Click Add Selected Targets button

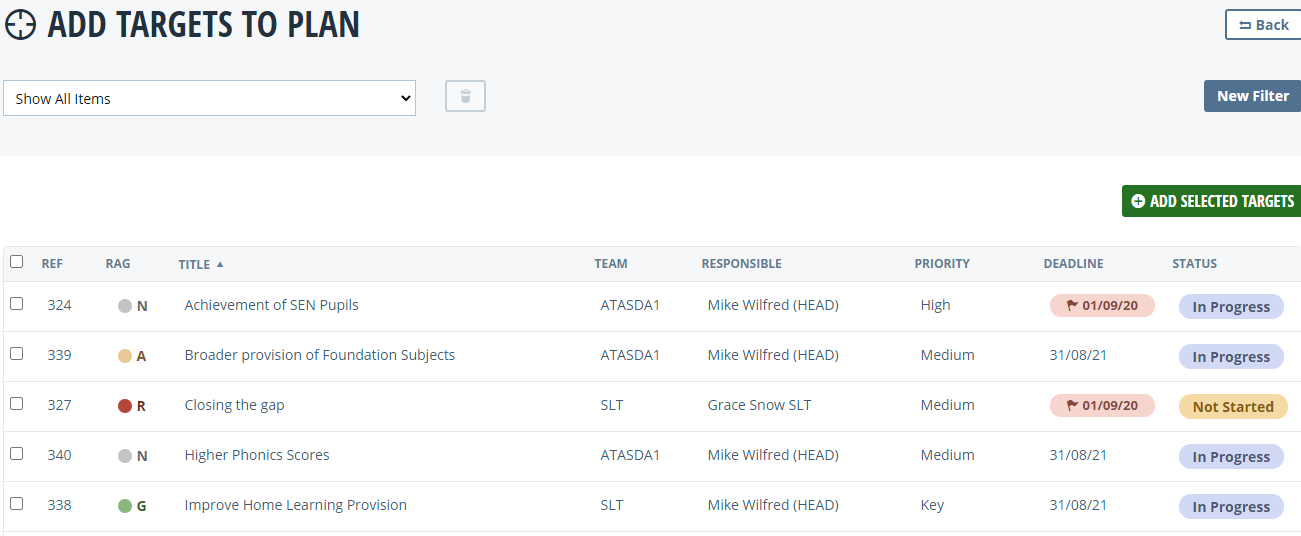pos(1211,201)
